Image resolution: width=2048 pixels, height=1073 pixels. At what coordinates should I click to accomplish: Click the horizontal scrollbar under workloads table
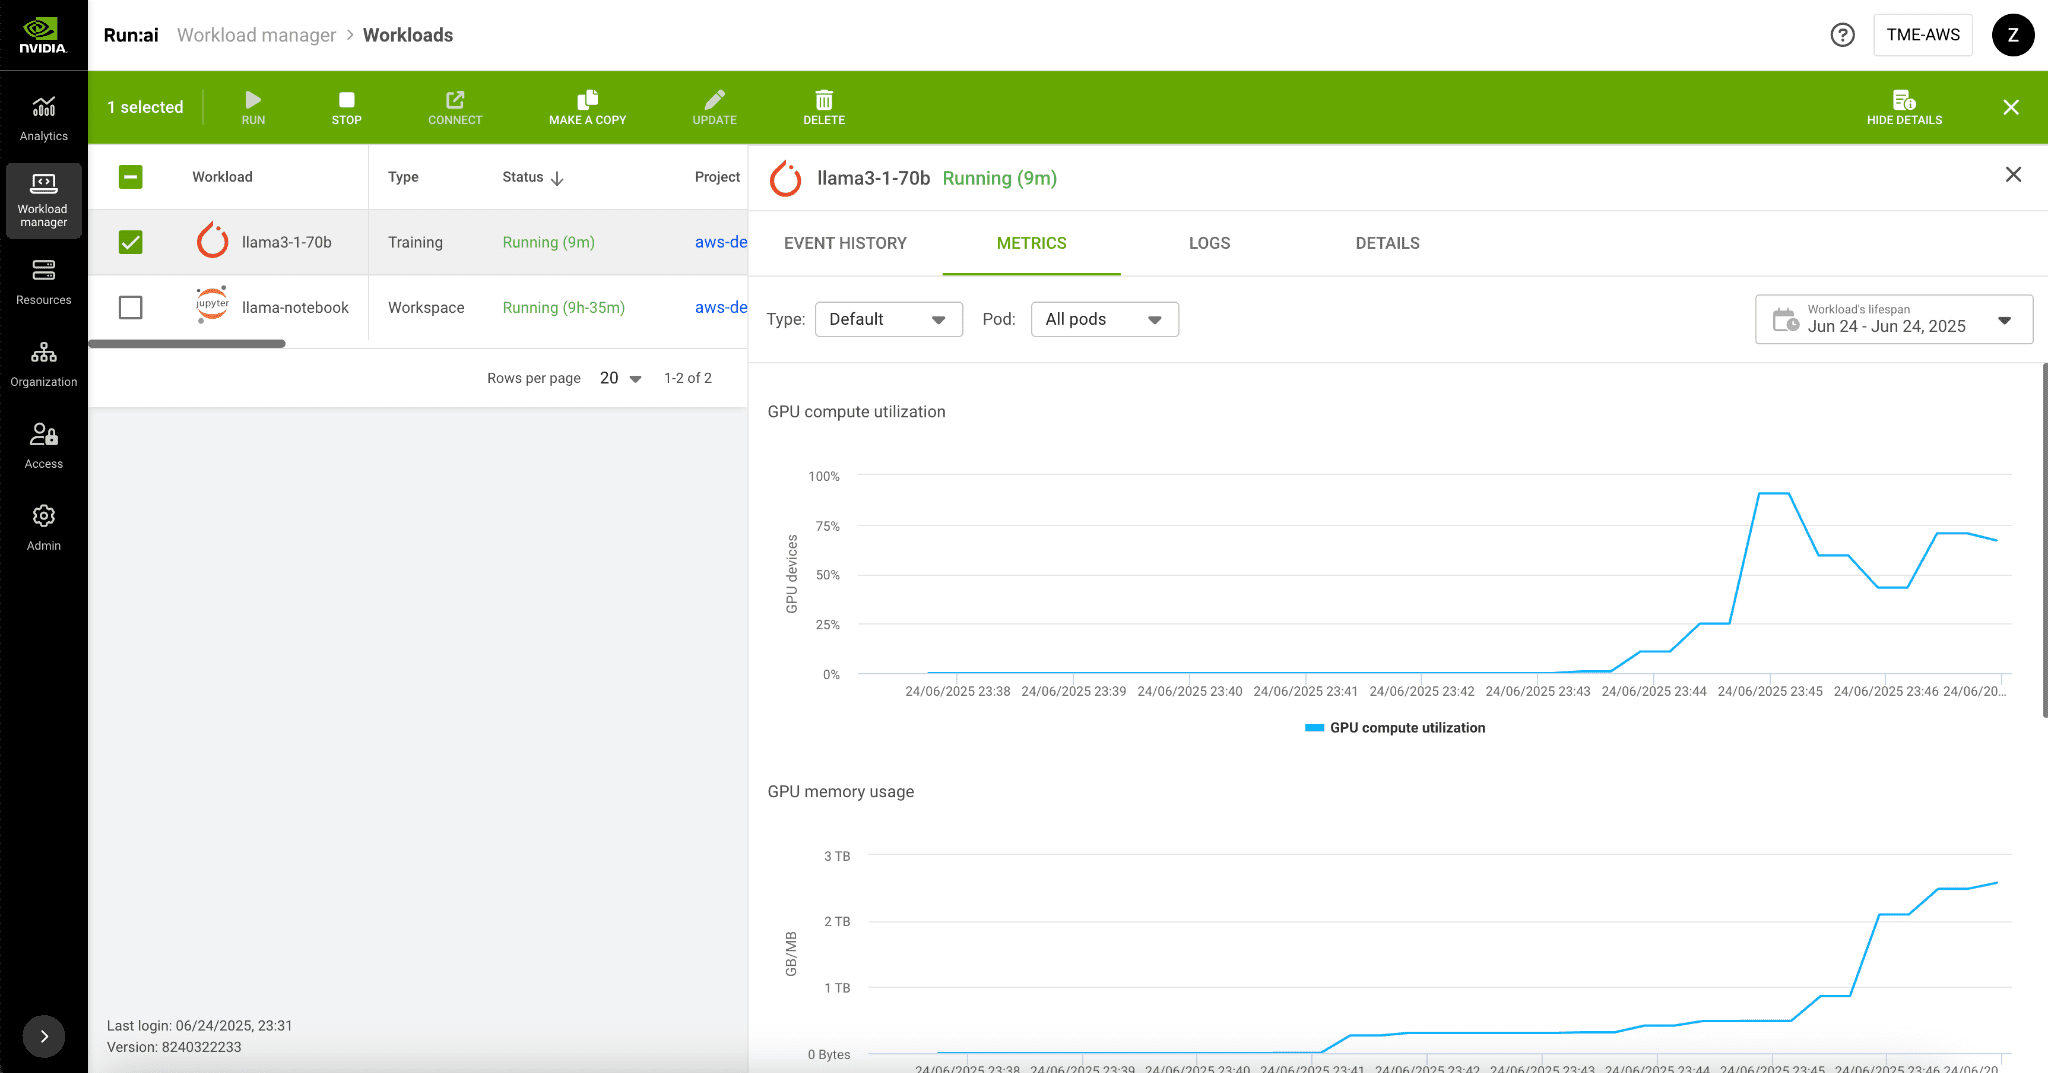pyautogui.click(x=187, y=344)
